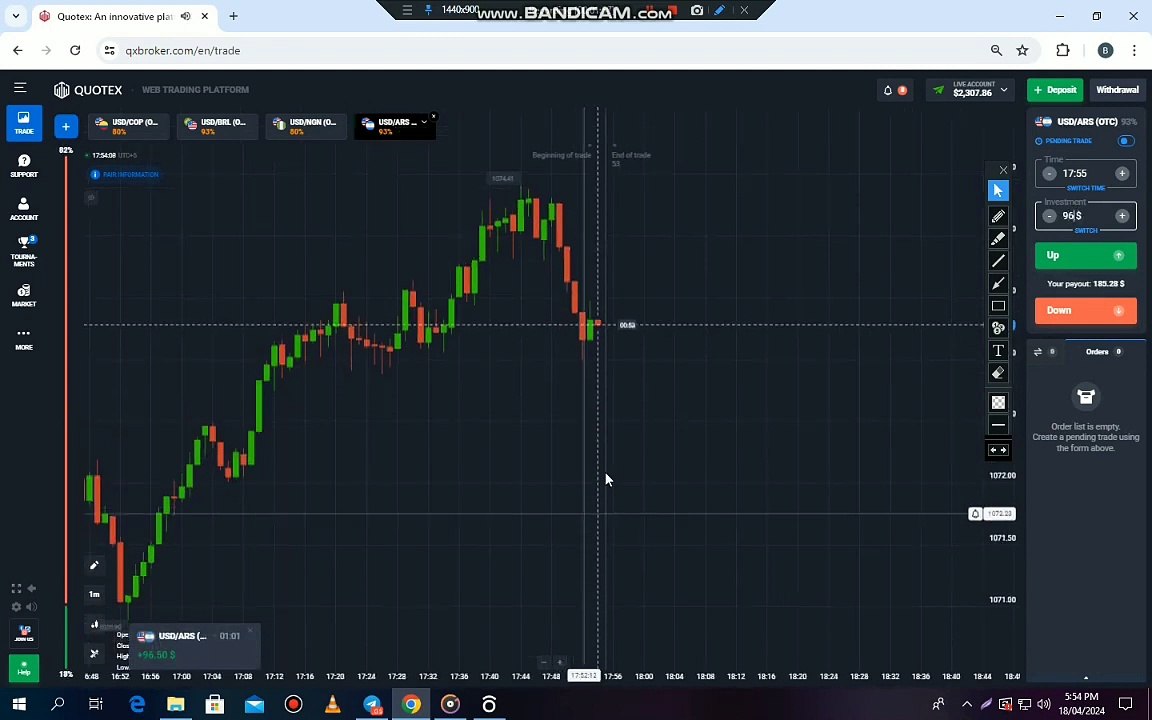Collapse the sidebar with left arrow icon

(x=32, y=588)
